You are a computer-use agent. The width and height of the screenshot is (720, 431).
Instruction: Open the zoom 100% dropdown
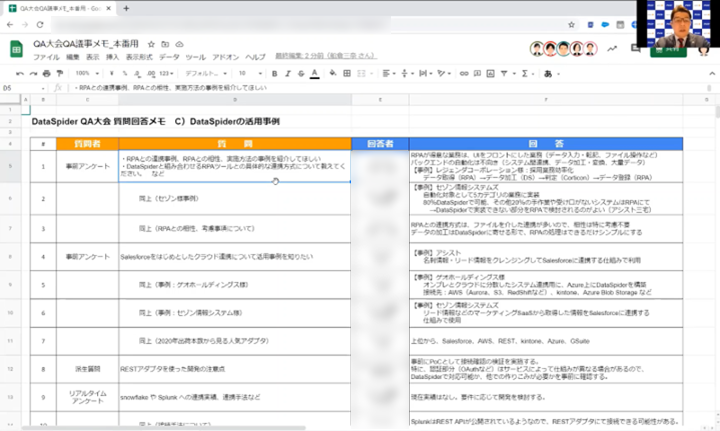click(x=87, y=73)
